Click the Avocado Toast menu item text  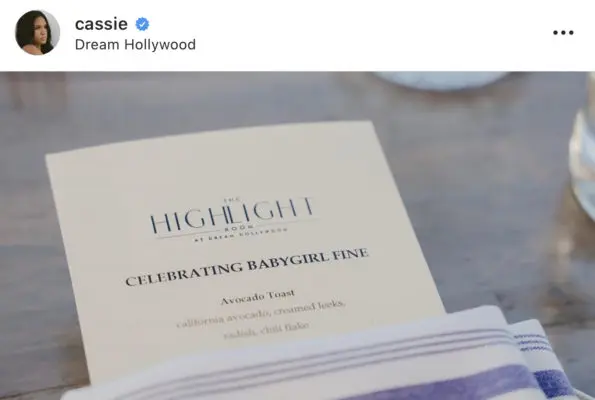click(258, 297)
